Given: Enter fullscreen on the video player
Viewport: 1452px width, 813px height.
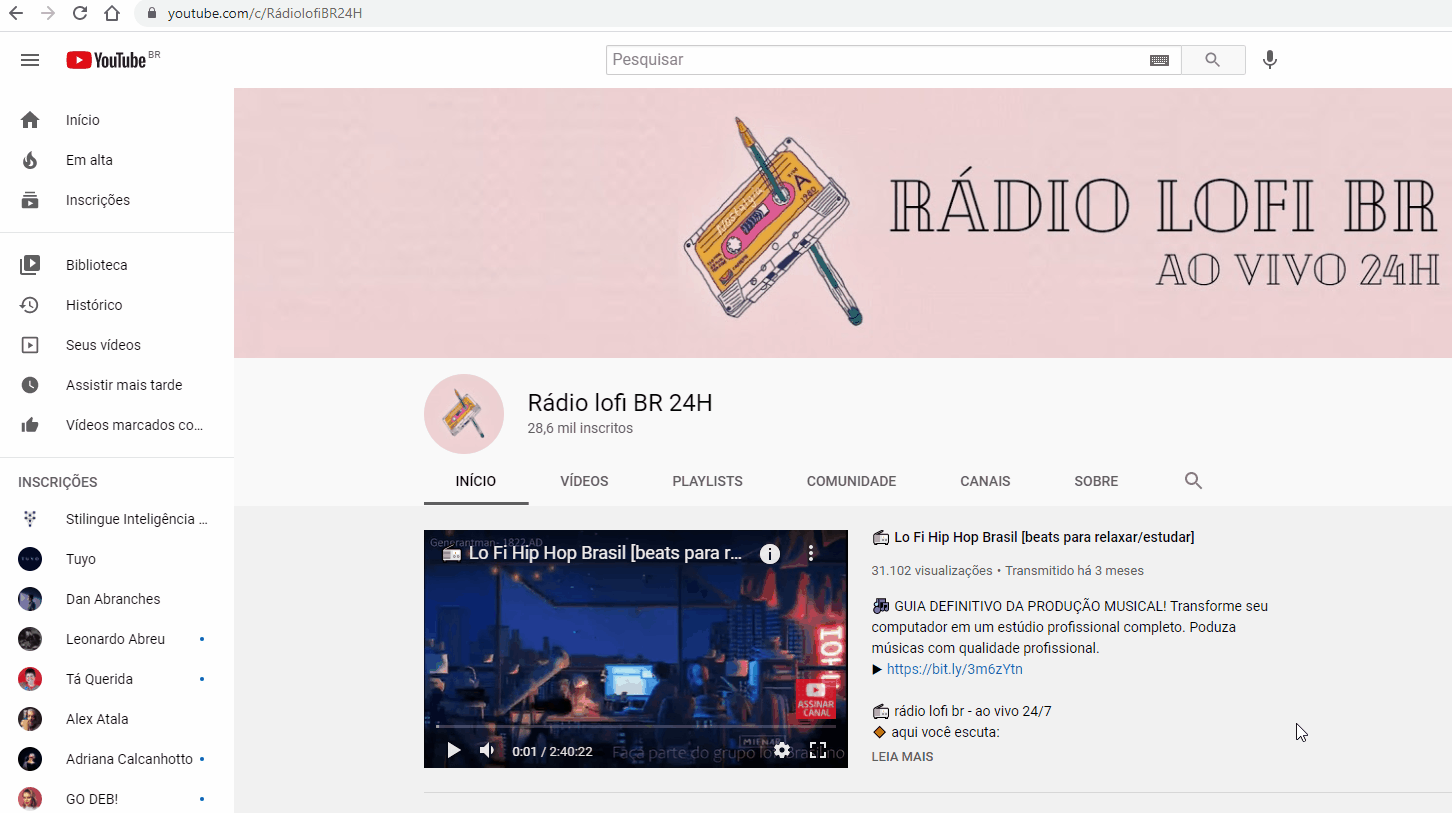Looking at the screenshot, I should 817,750.
